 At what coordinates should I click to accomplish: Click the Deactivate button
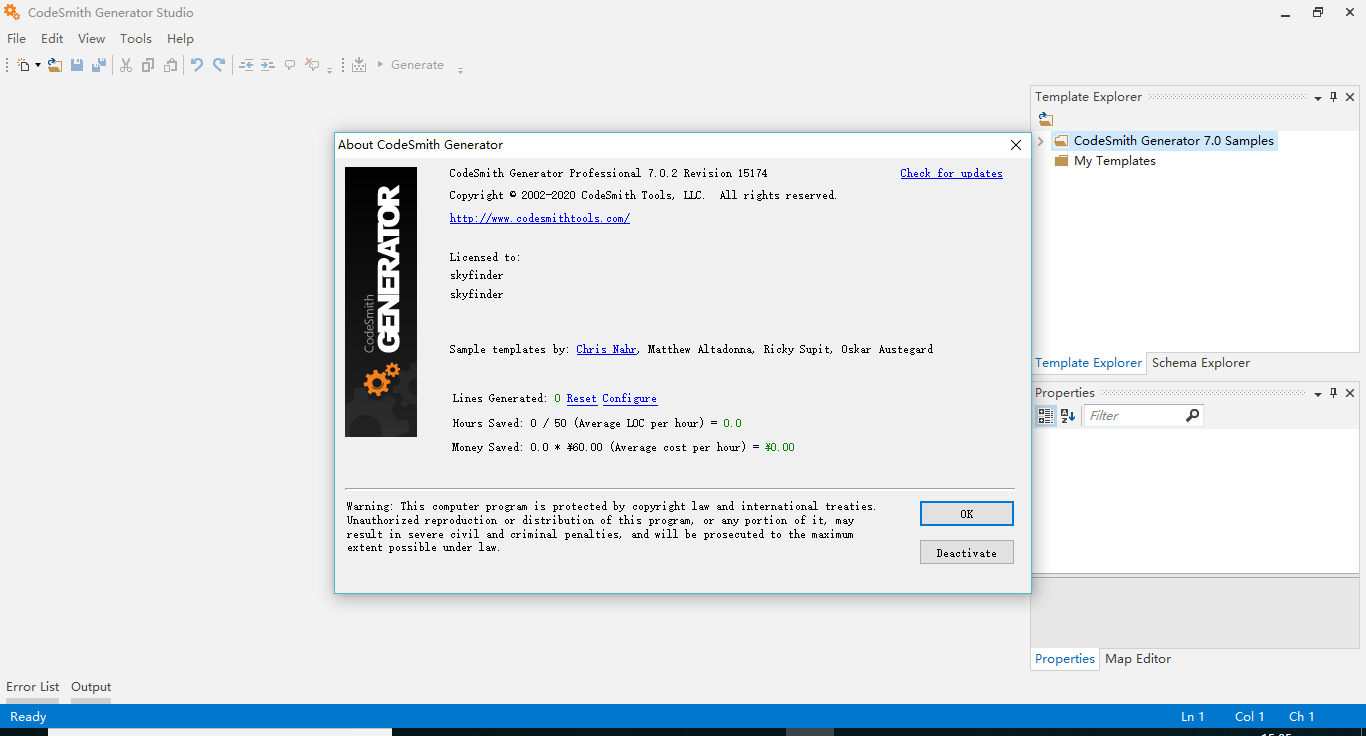pos(966,553)
